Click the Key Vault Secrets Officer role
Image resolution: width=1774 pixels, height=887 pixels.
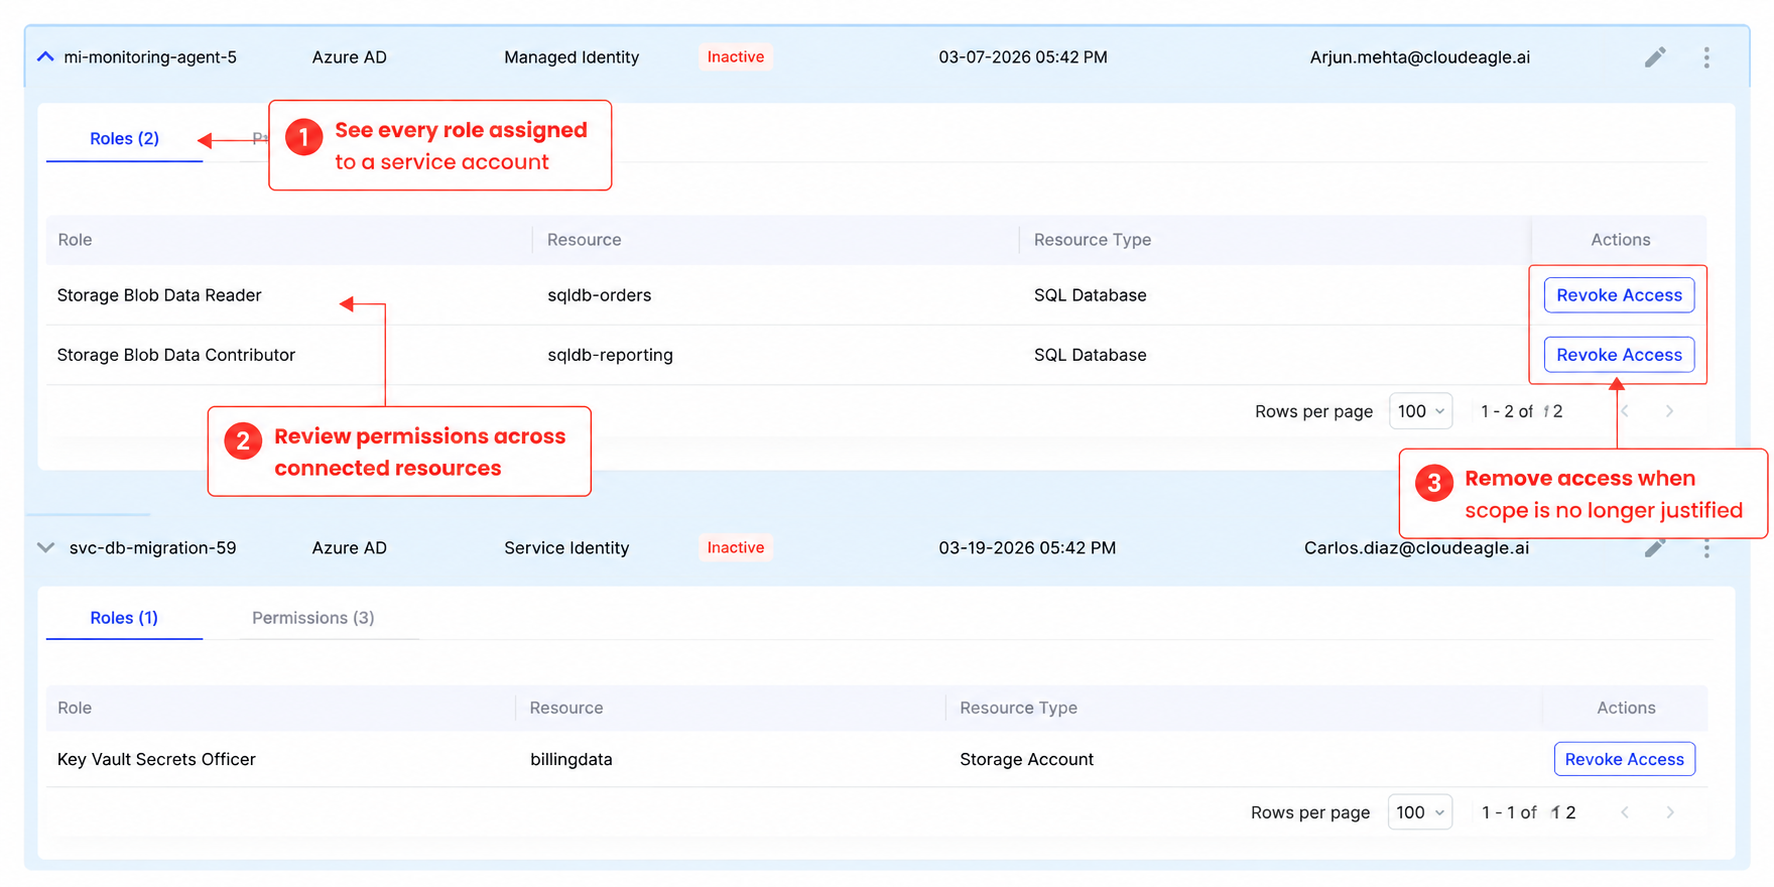[156, 759]
